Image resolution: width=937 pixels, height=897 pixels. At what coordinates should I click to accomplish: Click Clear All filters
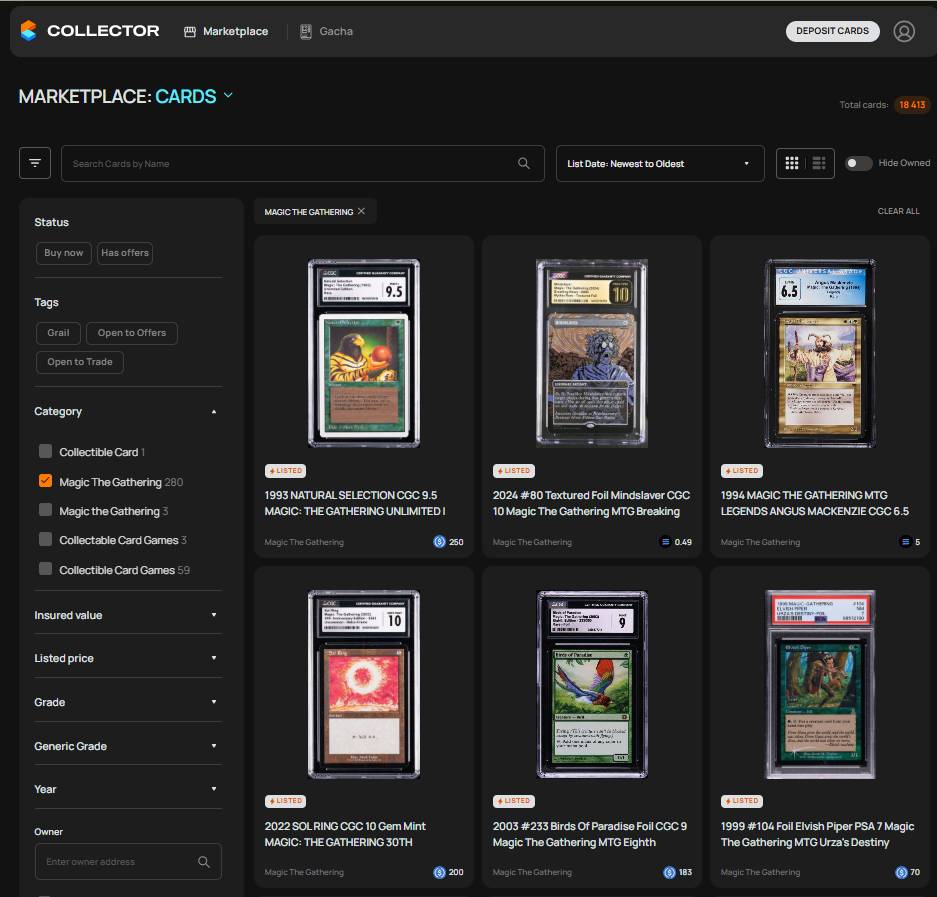898,211
